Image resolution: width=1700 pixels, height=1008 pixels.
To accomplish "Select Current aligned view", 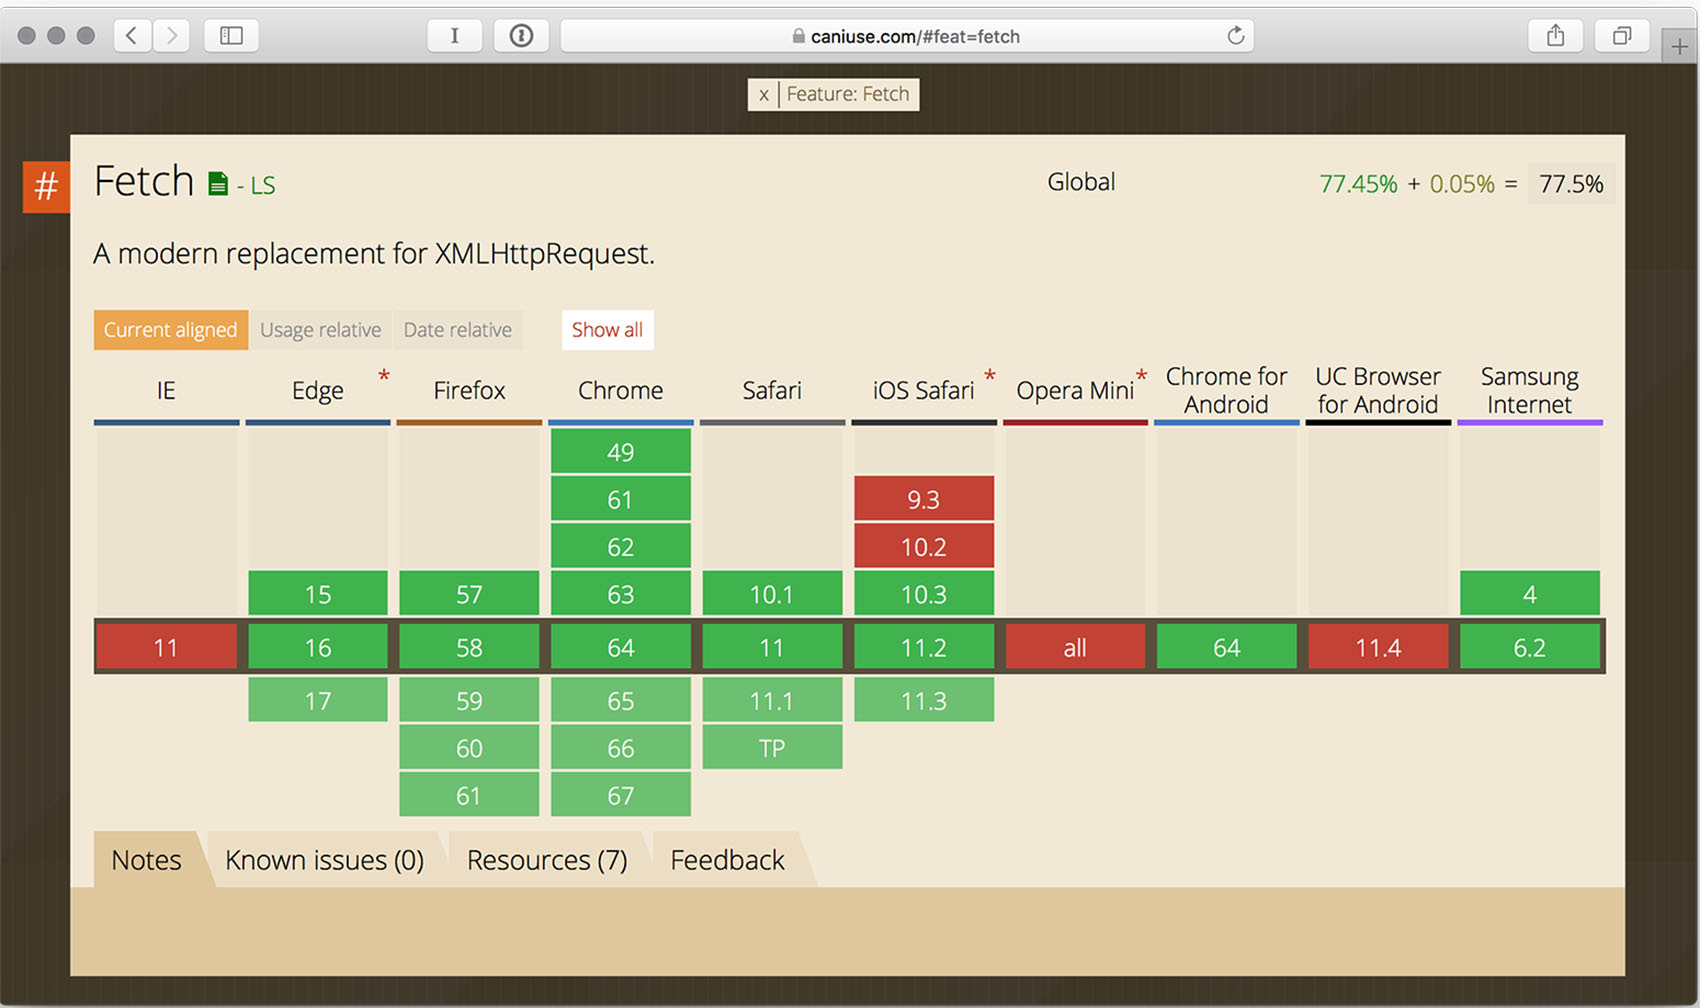I will (x=171, y=330).
